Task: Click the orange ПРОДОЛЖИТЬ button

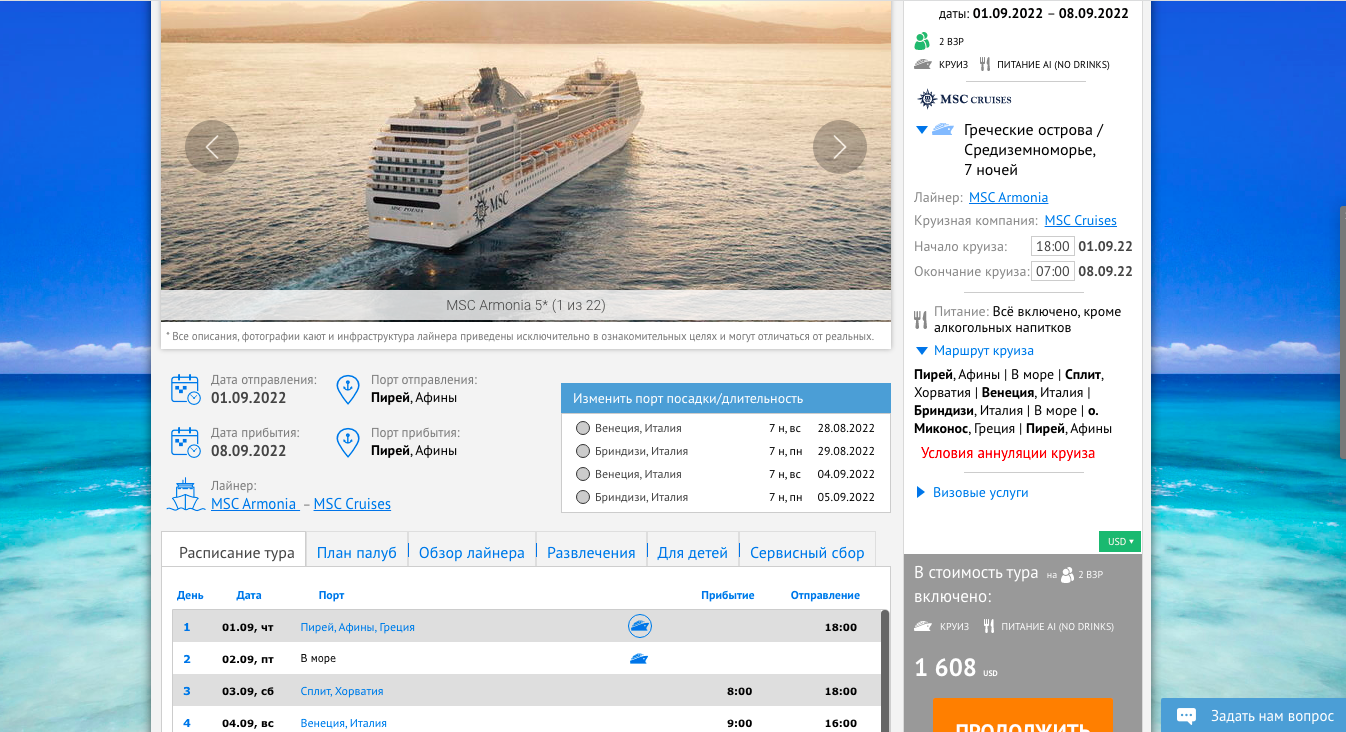Action: coord(1023,715)
